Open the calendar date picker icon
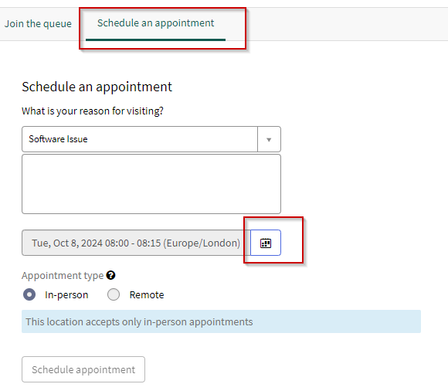 265,243
